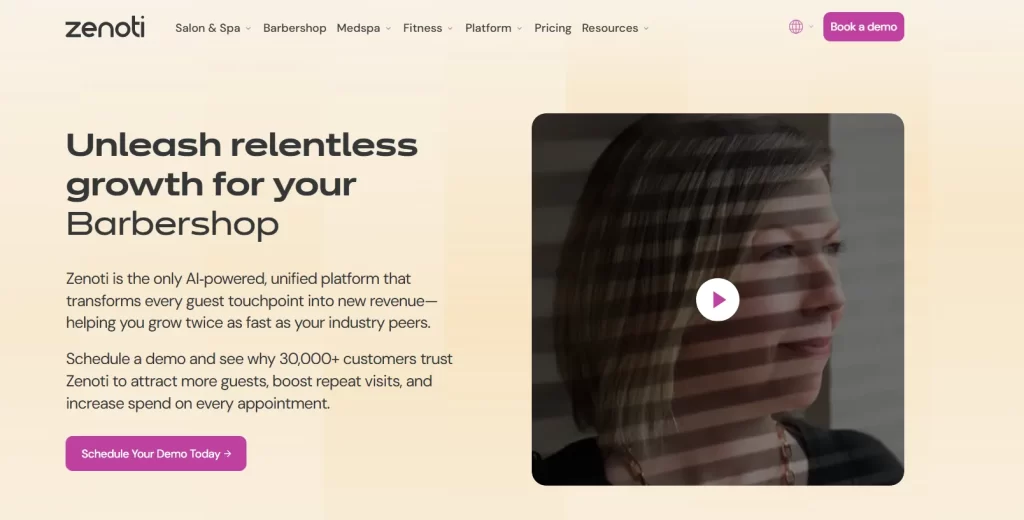Expand the Fitness dropdown arrow
1024x520 pixels.
[450, 29]
